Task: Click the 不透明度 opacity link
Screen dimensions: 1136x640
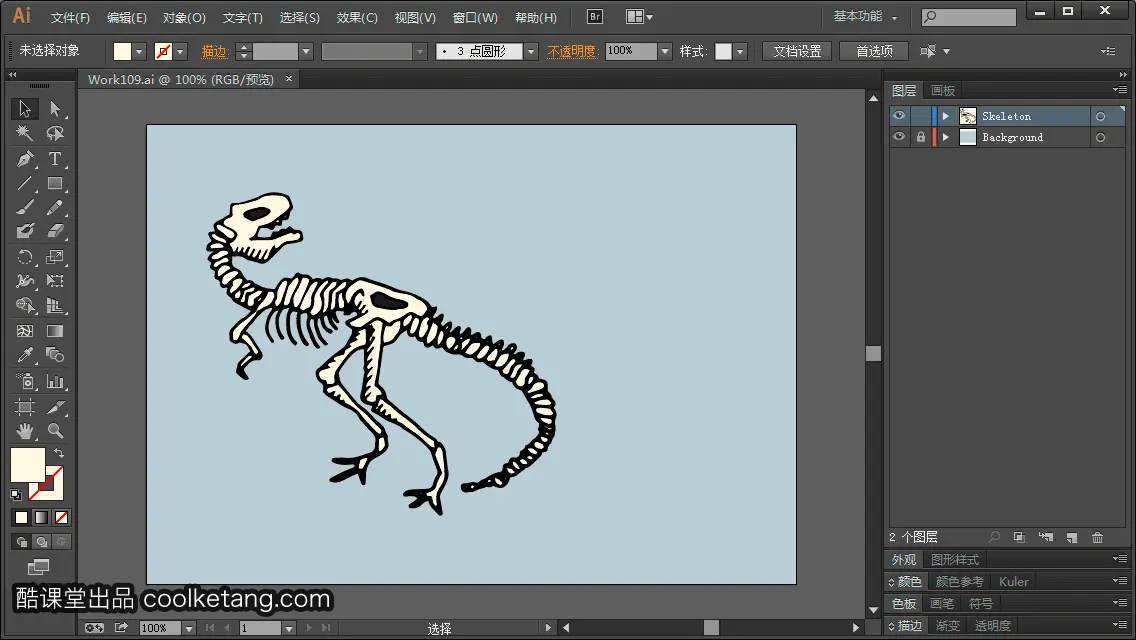Action: tap(572, 51)
